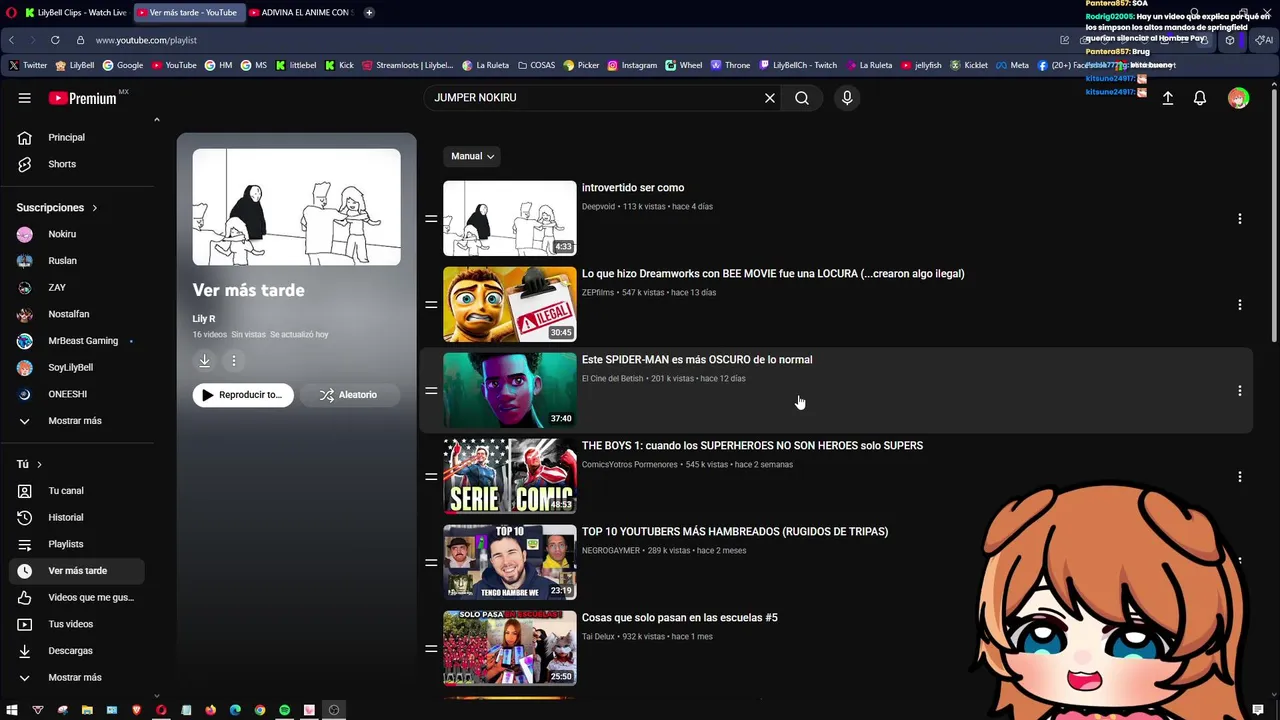
Task: Open Firefox from the taskbar
Action: click(211, 710)
